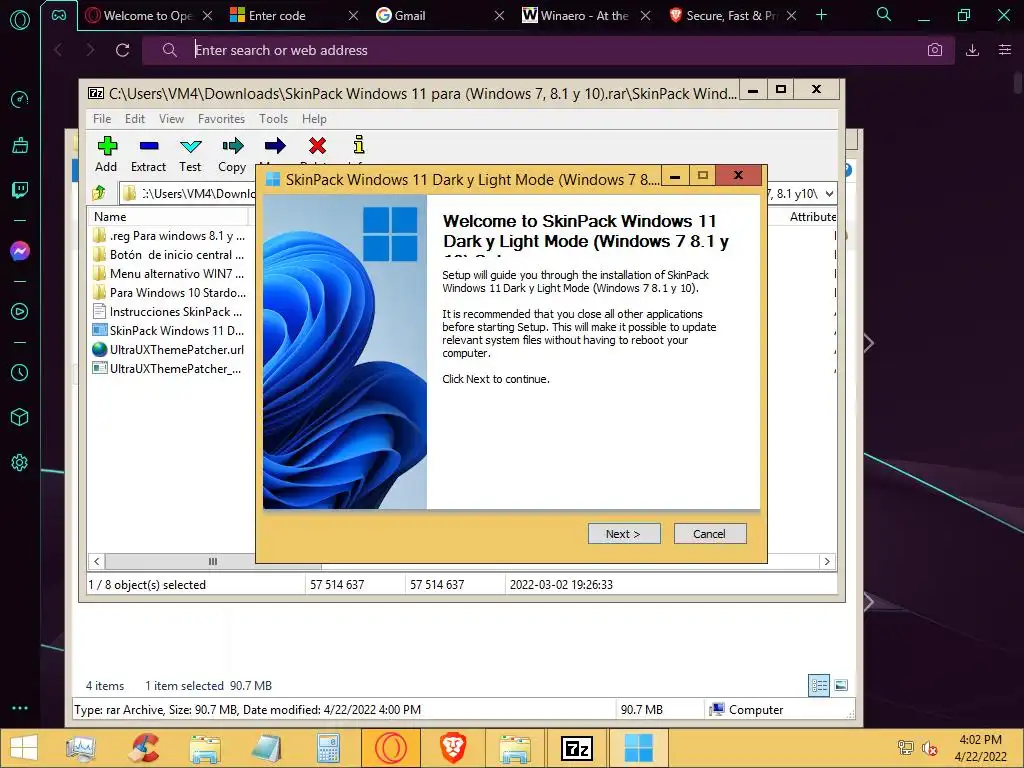Open GX Corner gamepad icon

59,16
